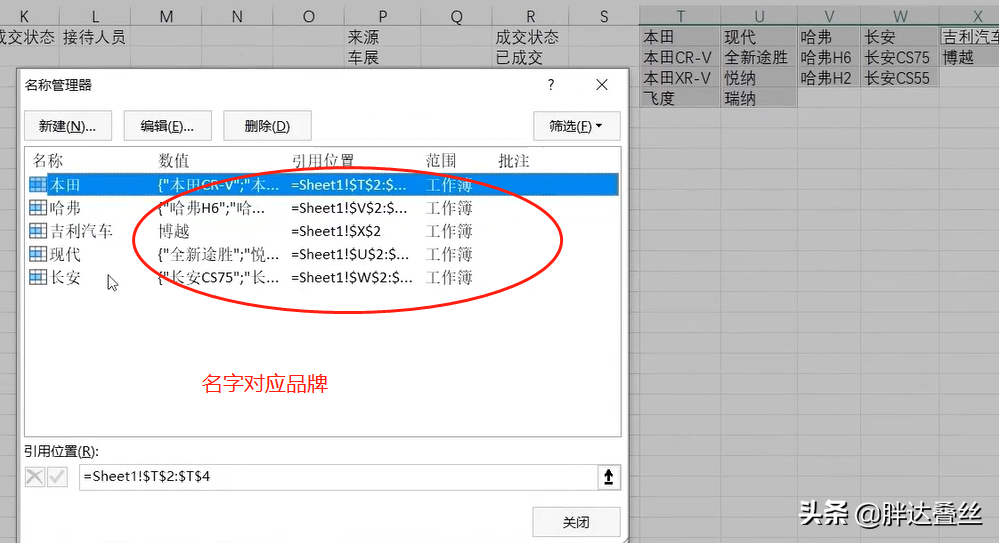Select the 长安 row name text
The height and width of the screenshot is (543, 999).
tap(65, 277)
